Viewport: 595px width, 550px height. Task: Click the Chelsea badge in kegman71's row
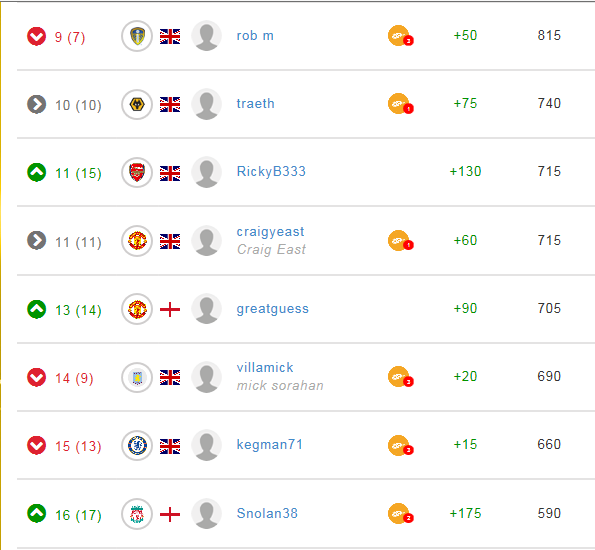137,446
